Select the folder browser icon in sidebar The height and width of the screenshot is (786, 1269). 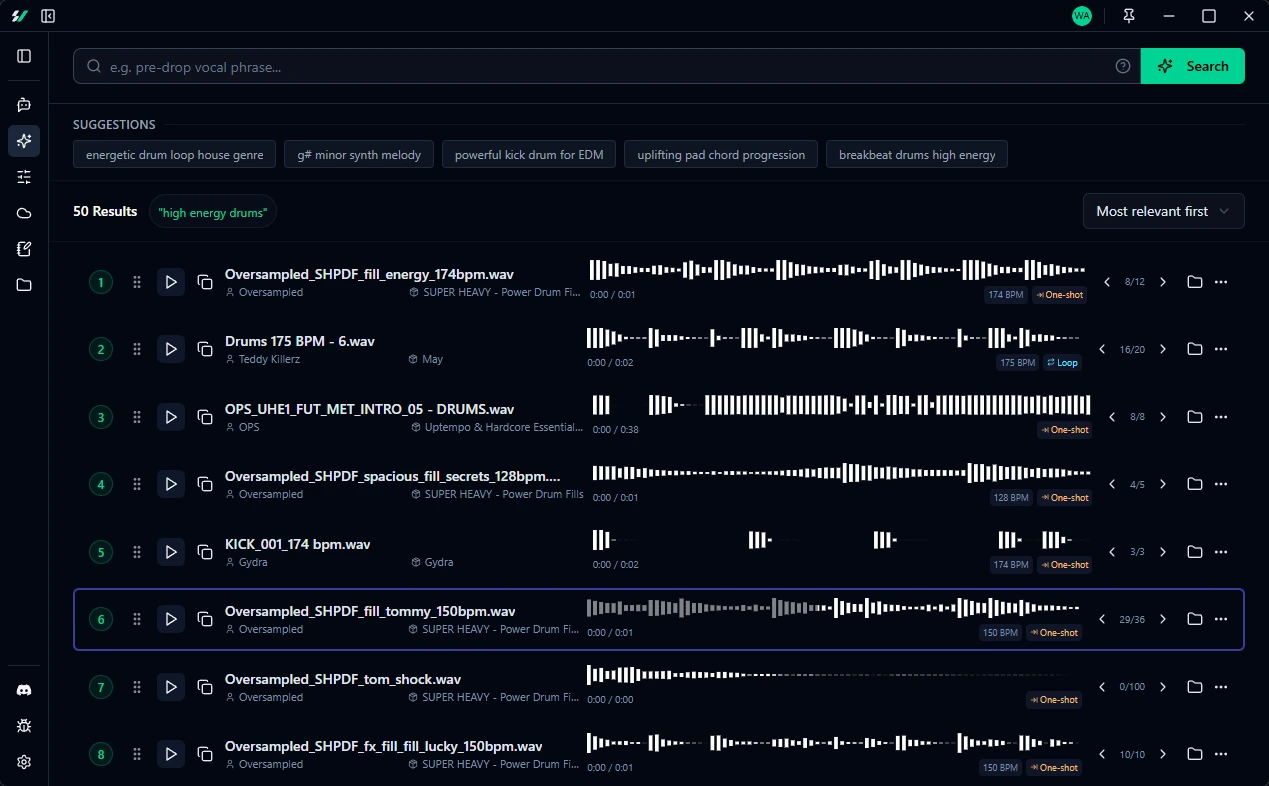[x=24, y=285]
